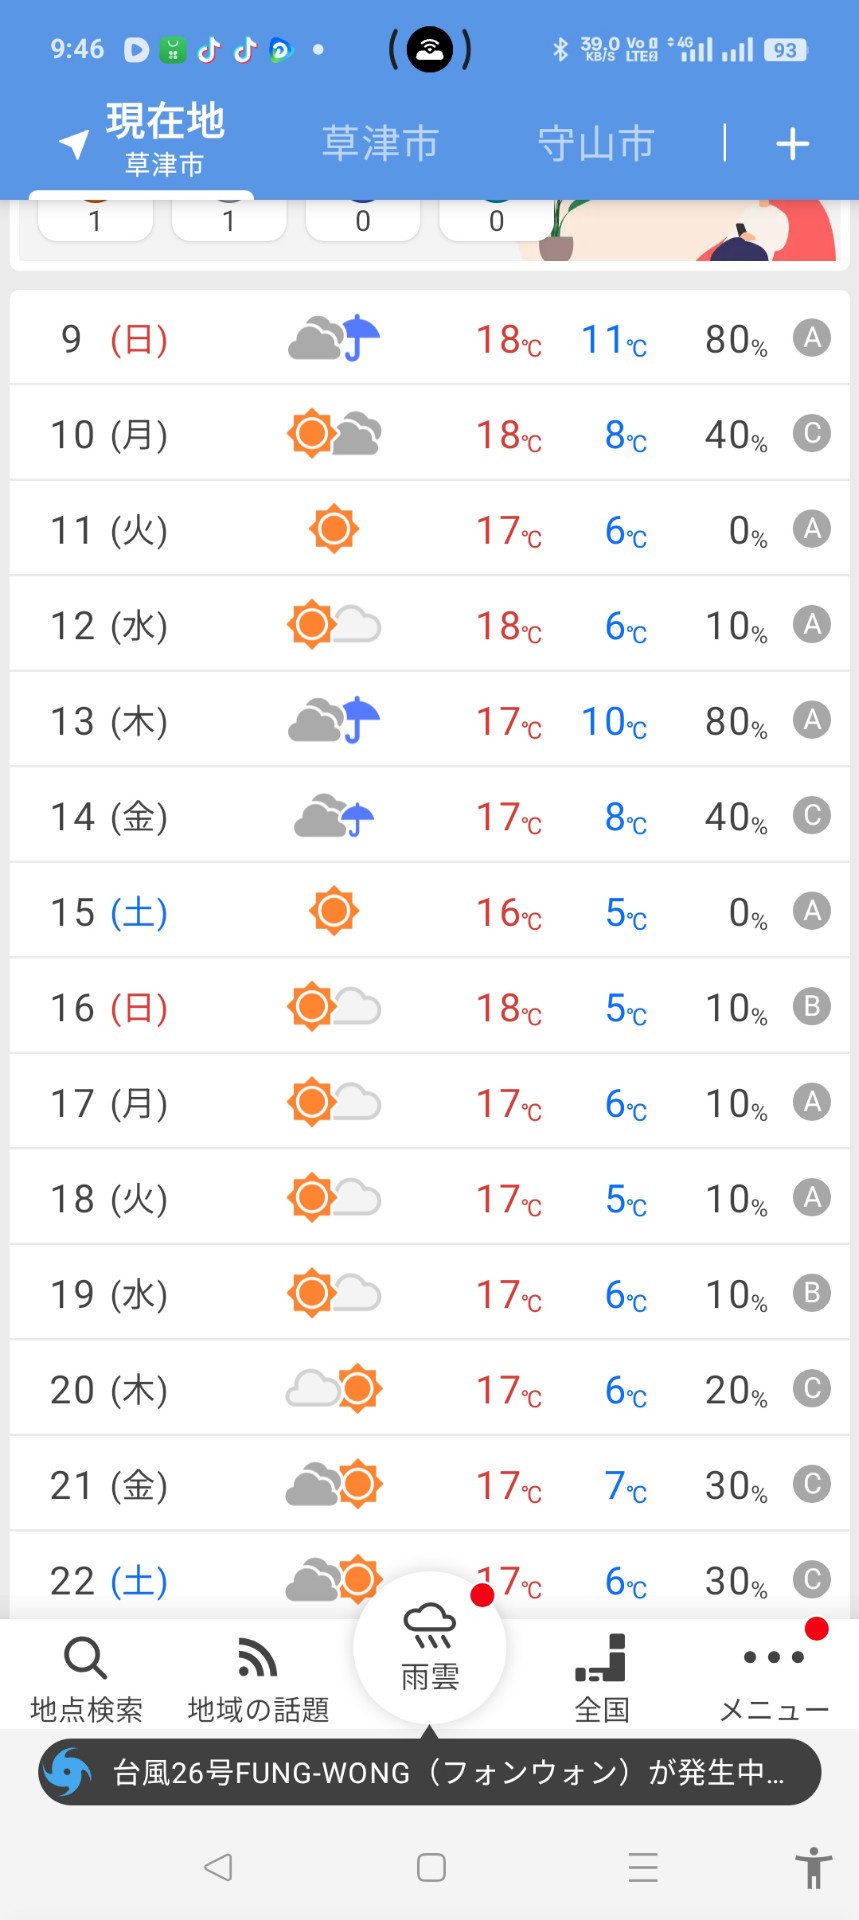This screenshot has width=859, height=1920.
Task: Open the 地点検索 search icon
Action: click(85, 1659)
